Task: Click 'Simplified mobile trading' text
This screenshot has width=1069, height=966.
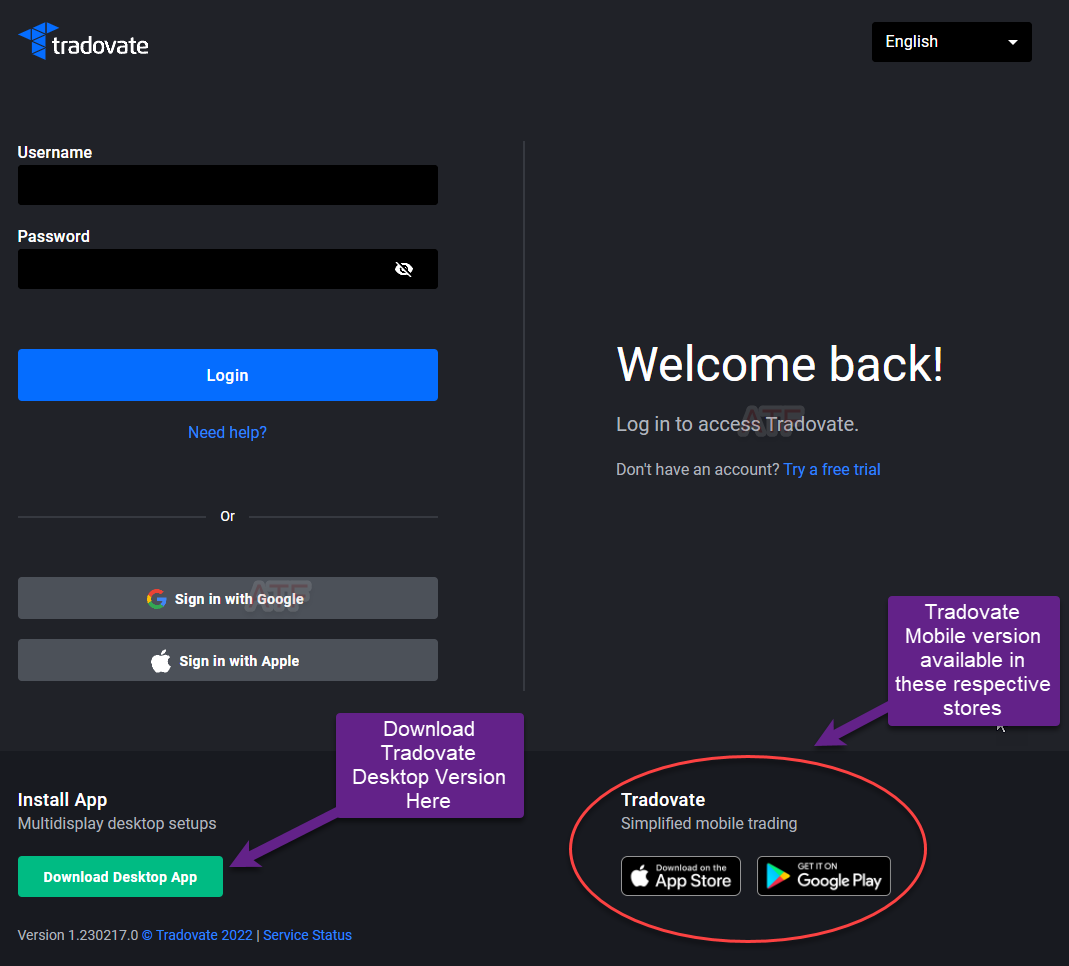Action: point(709,824)
